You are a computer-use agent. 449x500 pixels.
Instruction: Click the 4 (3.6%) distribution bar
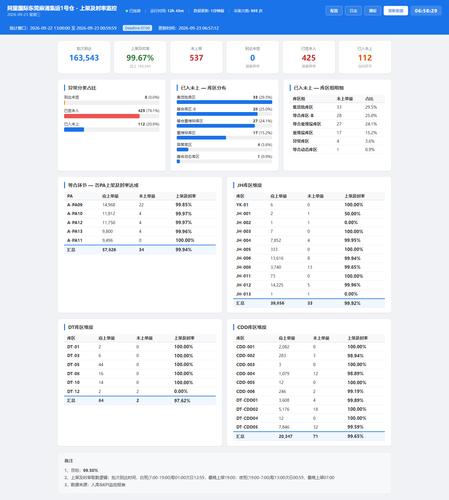182,149
